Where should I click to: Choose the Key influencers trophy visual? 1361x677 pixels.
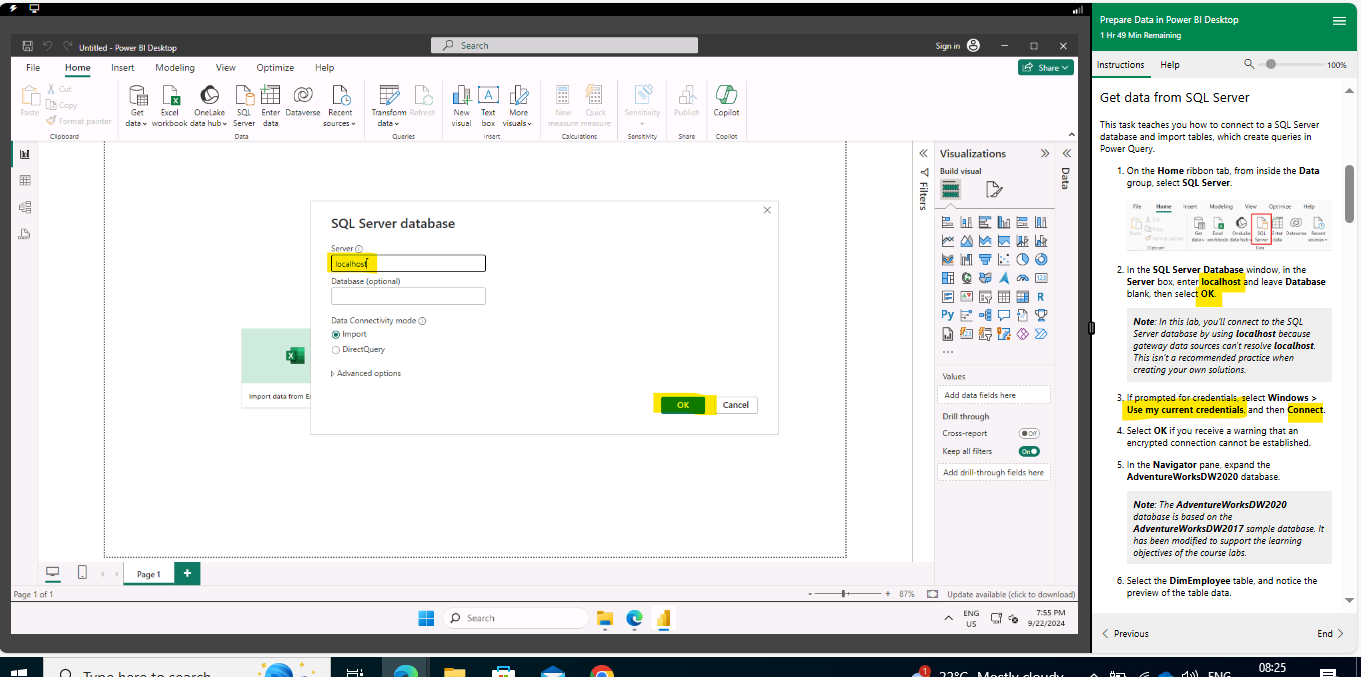click(1041, 315)
